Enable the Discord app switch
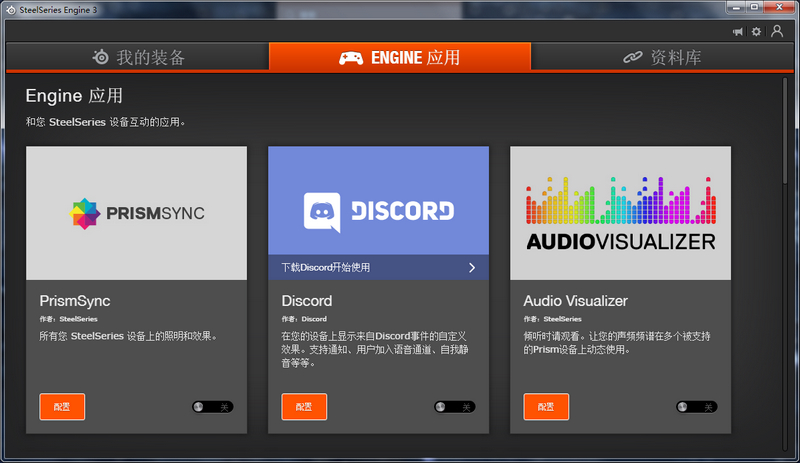Screen dimensions: 800x463 455,407
